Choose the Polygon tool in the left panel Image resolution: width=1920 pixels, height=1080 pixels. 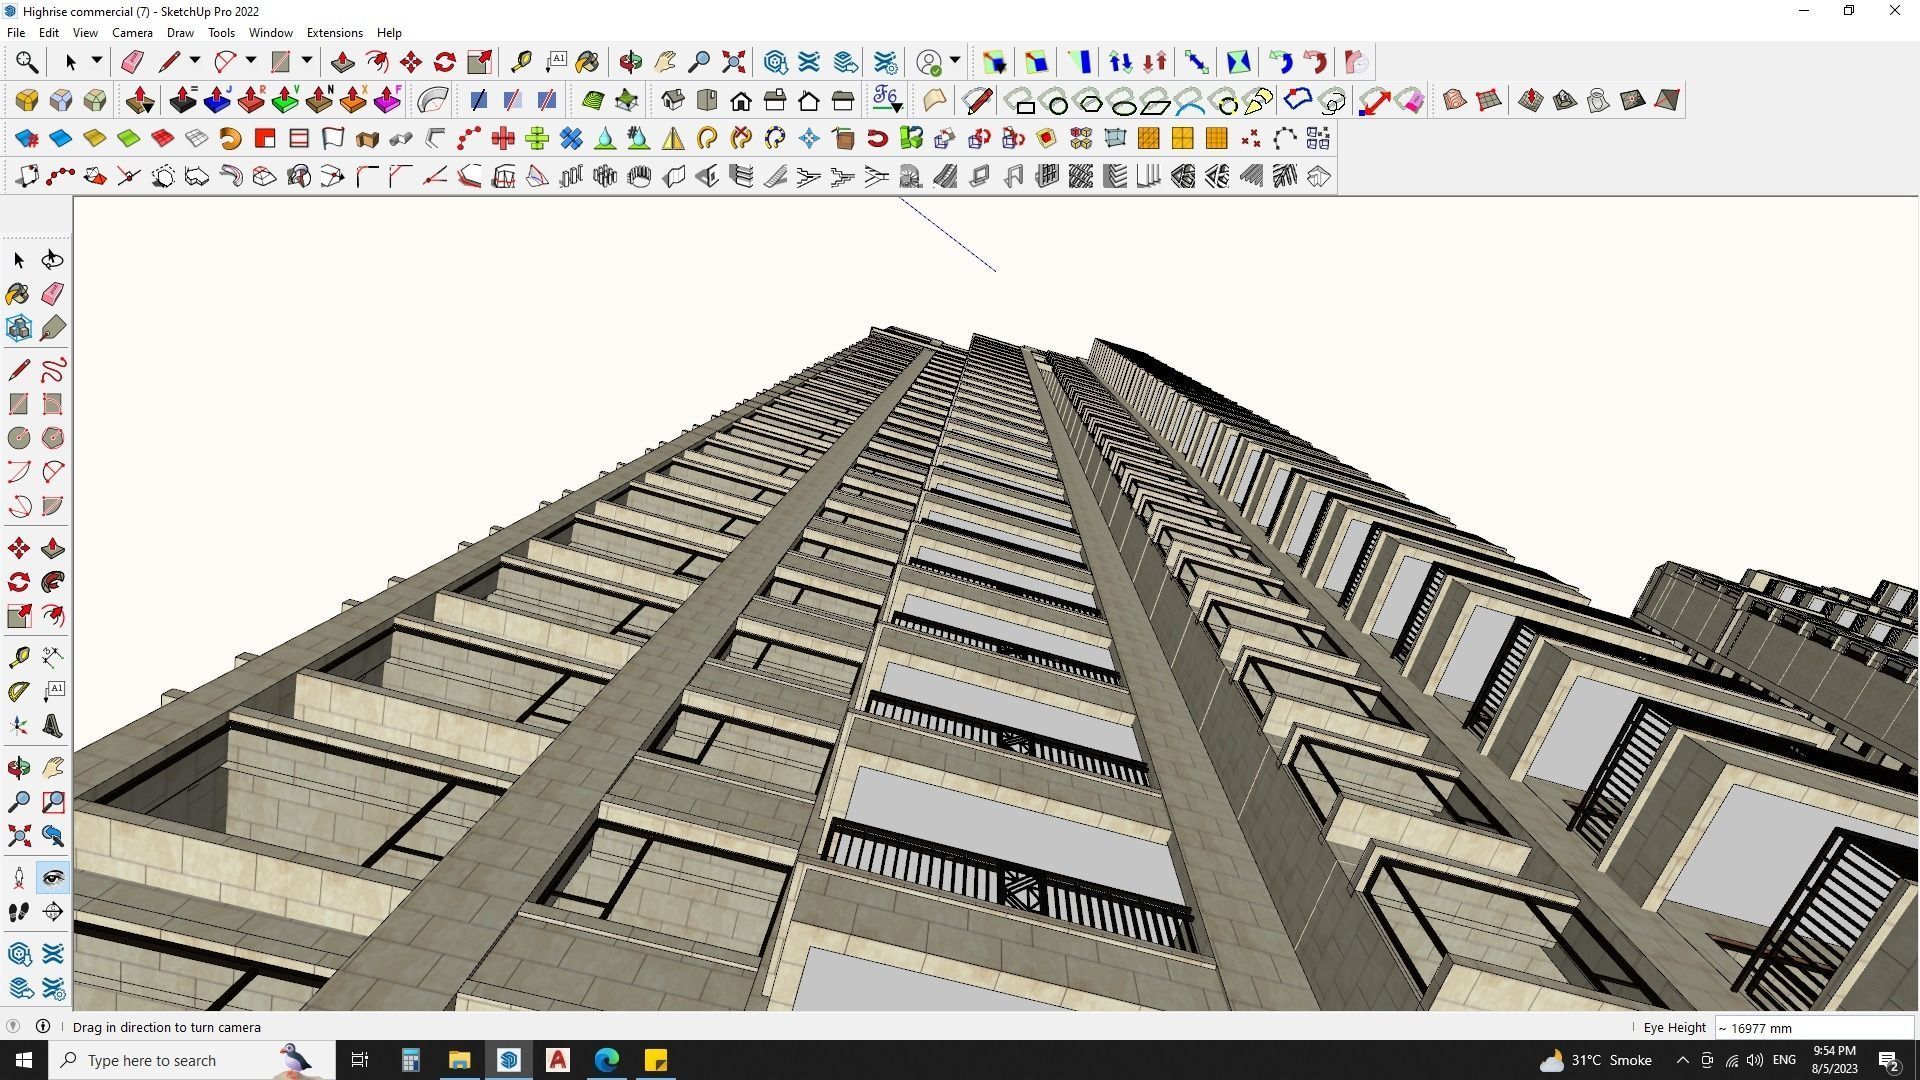[53, 438]
